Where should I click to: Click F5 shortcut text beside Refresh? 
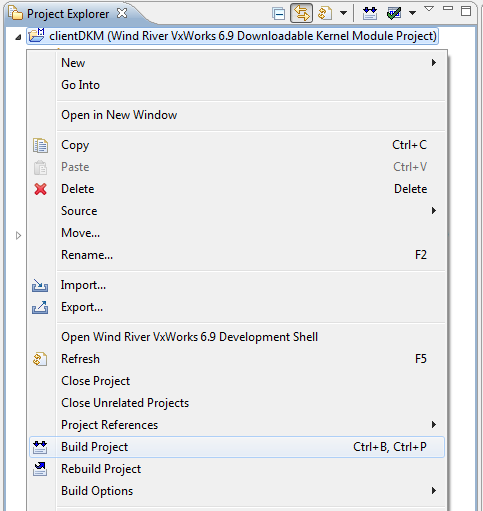click(x=421, y=359)
